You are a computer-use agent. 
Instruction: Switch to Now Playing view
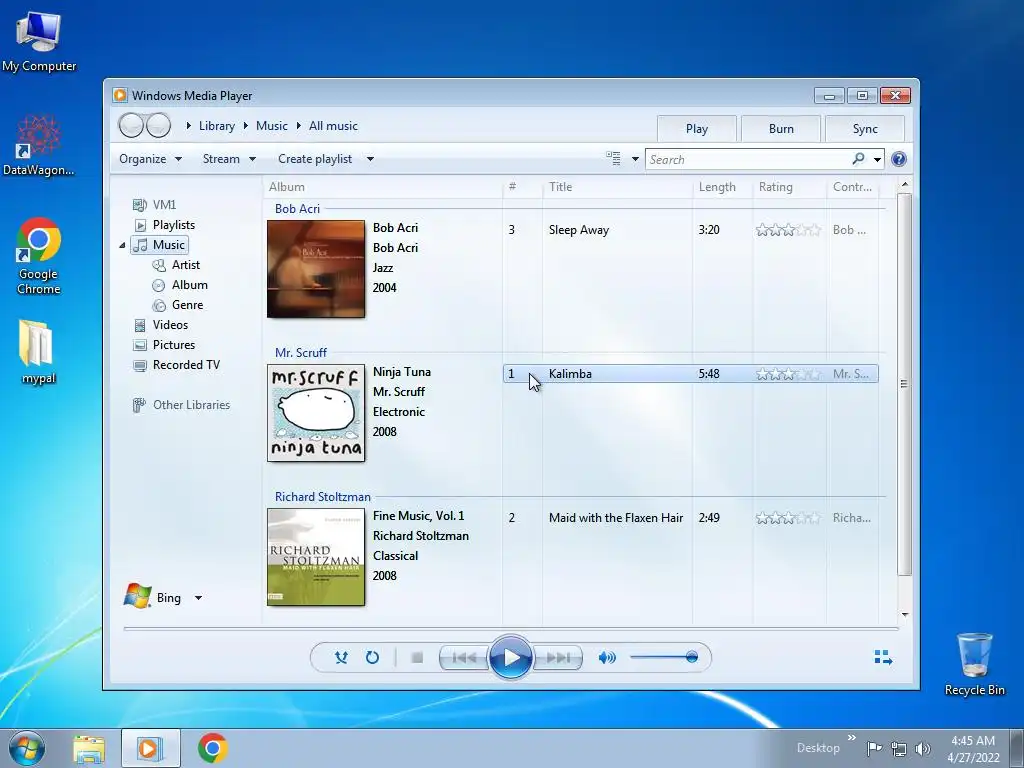tap(883, 658)
